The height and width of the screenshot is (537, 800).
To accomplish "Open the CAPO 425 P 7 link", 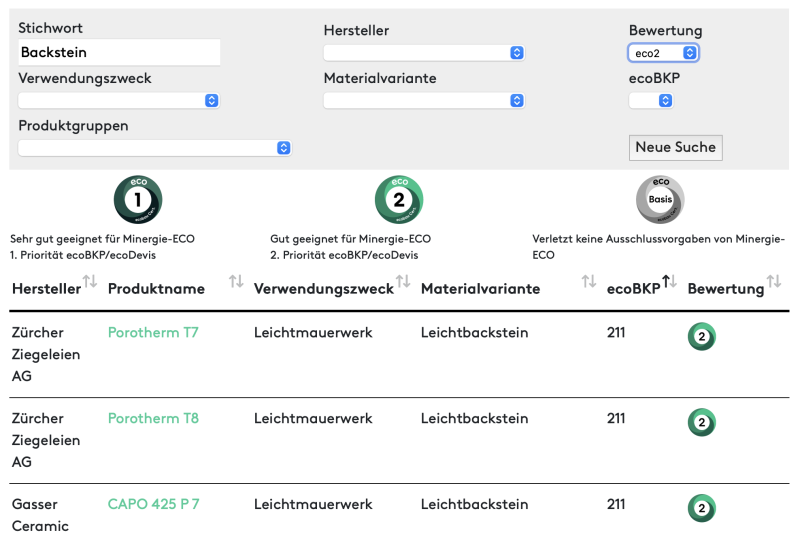I will coord(154,504).
